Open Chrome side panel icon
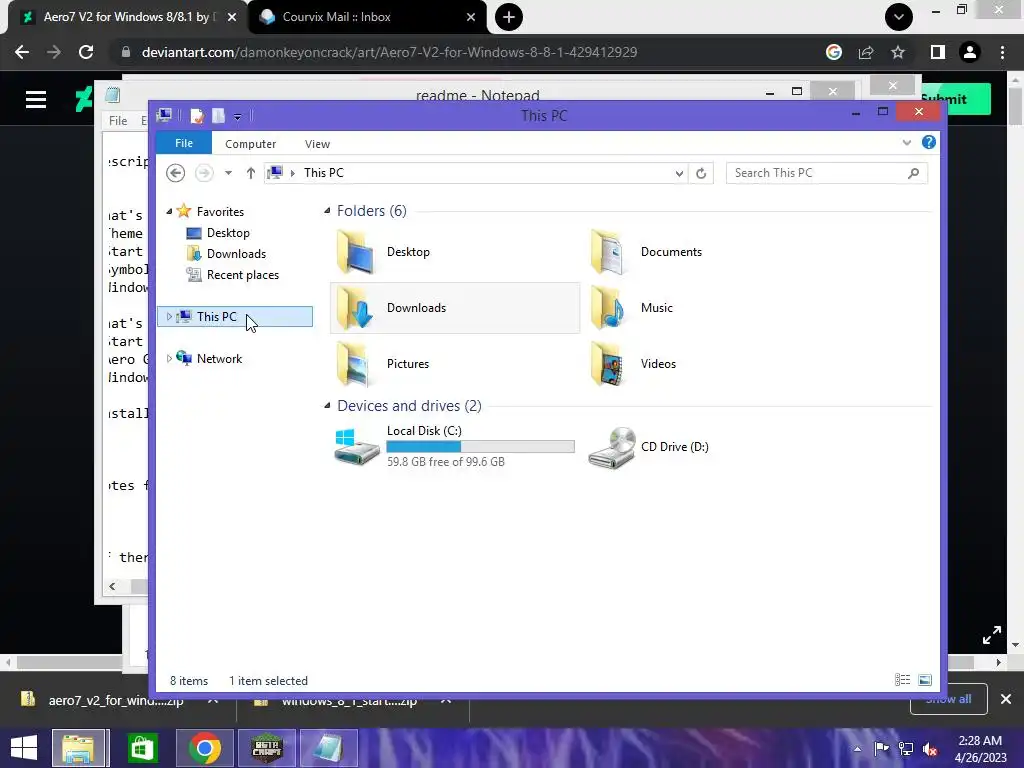The height and width of the screenshot is (768, 1024). point(938,52)
